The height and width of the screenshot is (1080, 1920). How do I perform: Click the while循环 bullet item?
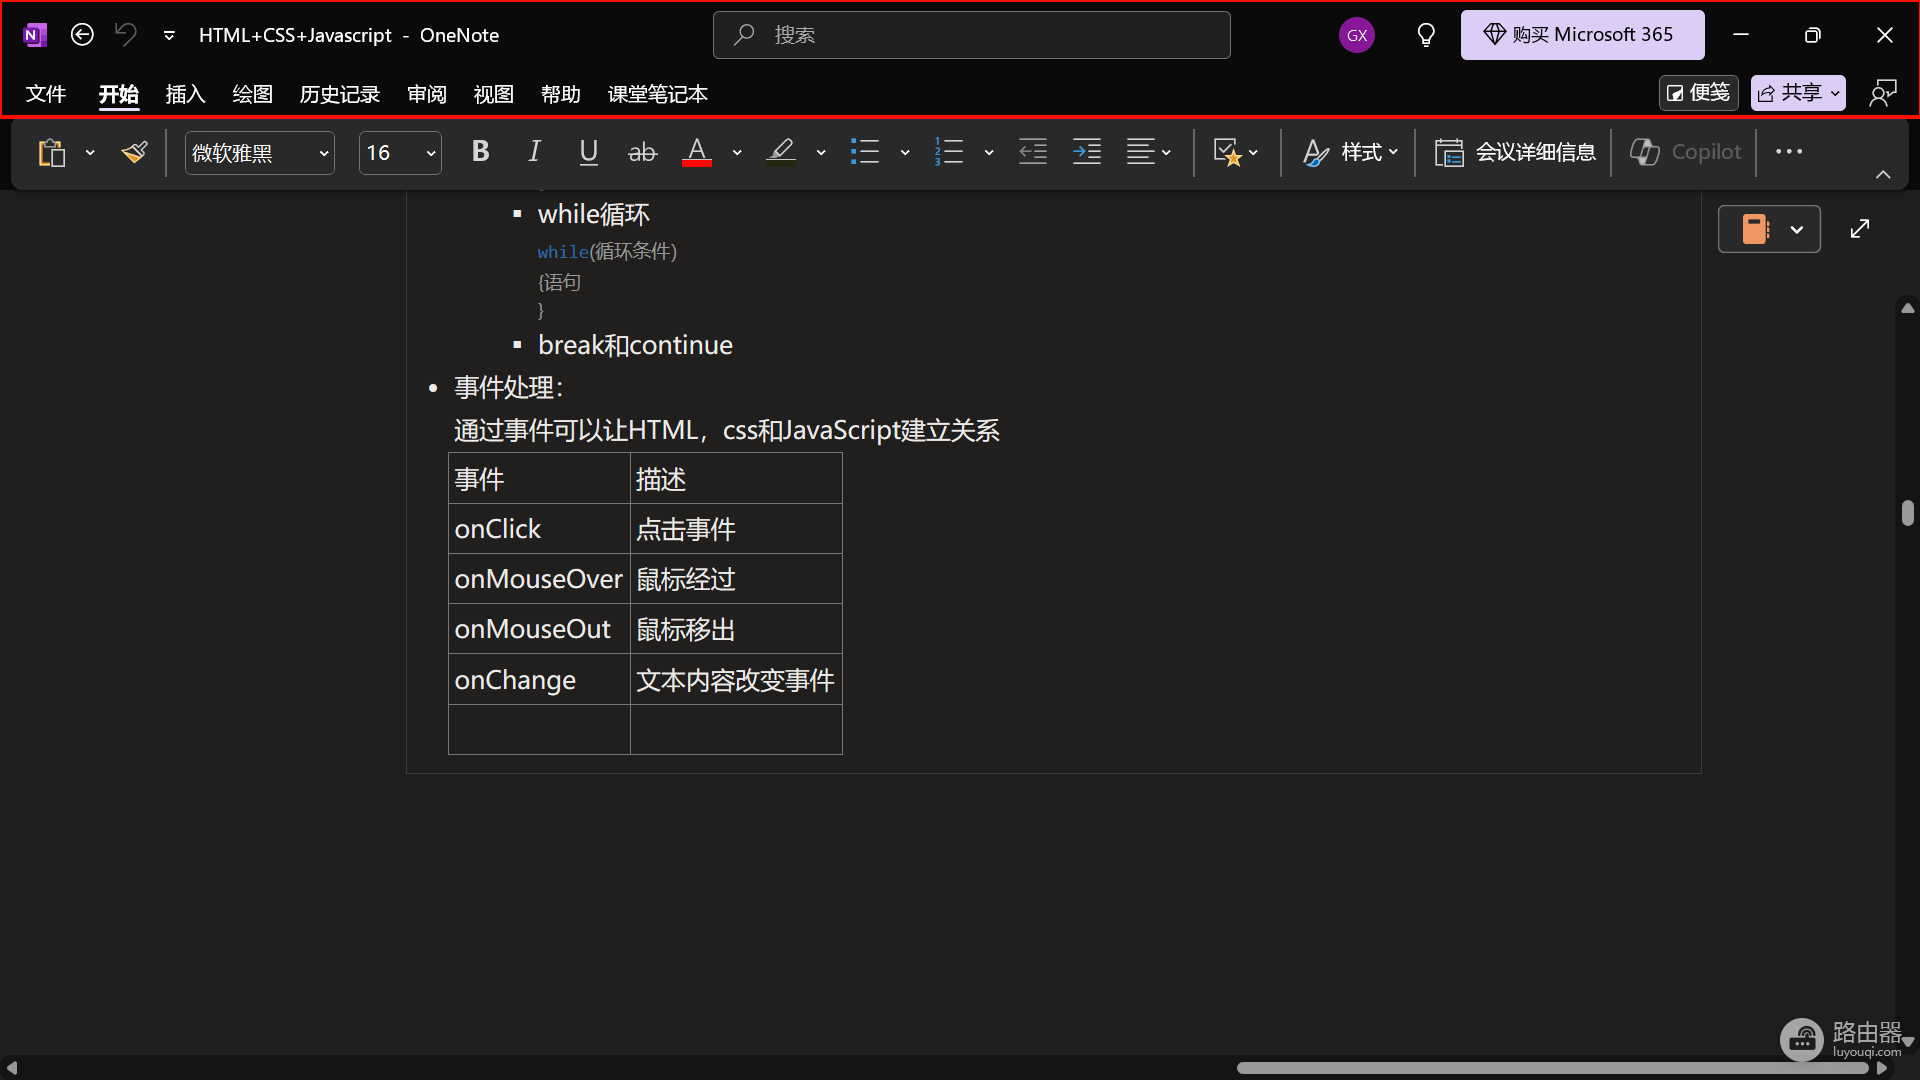pyautogui.click(x=594, y=214)
